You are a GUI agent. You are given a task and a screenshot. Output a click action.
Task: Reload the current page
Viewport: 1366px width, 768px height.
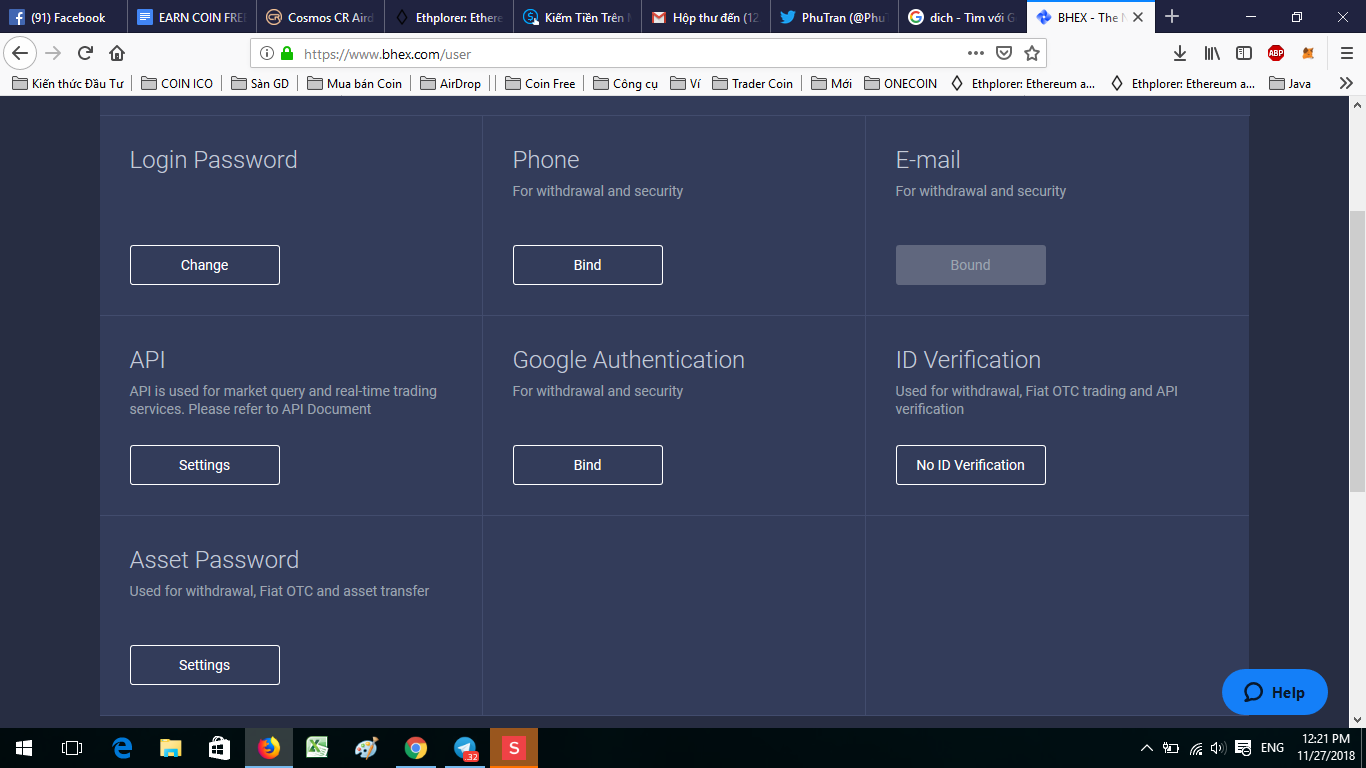pyautogui.click(x=86, y=53)
